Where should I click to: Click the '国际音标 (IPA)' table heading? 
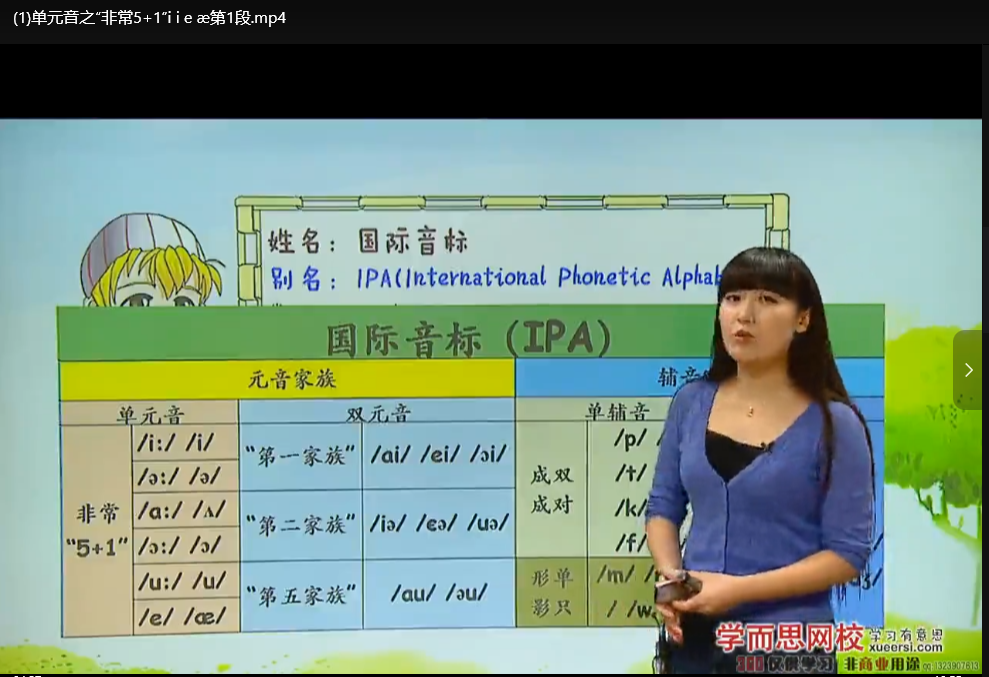(468, 338)
